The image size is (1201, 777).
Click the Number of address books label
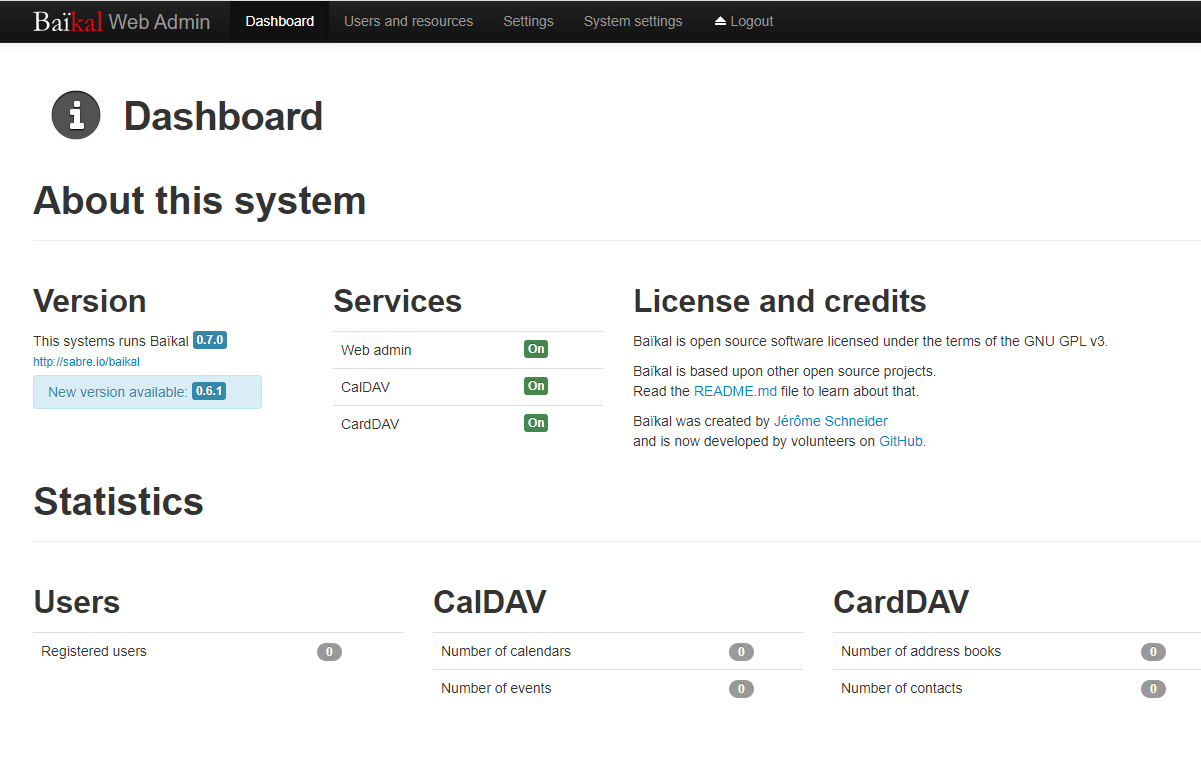tap(921, 651)
